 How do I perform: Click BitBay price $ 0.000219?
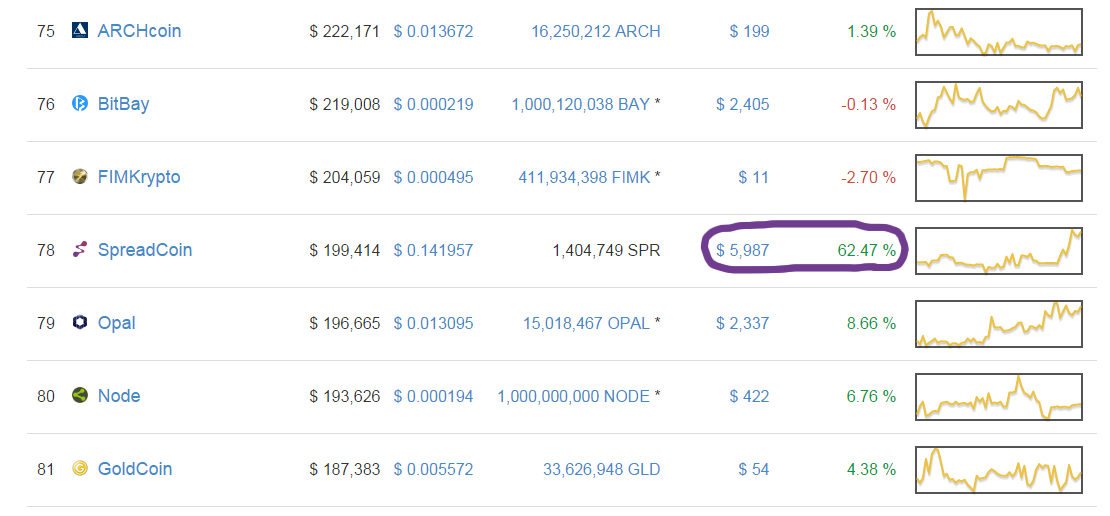(x=434, y=105)
